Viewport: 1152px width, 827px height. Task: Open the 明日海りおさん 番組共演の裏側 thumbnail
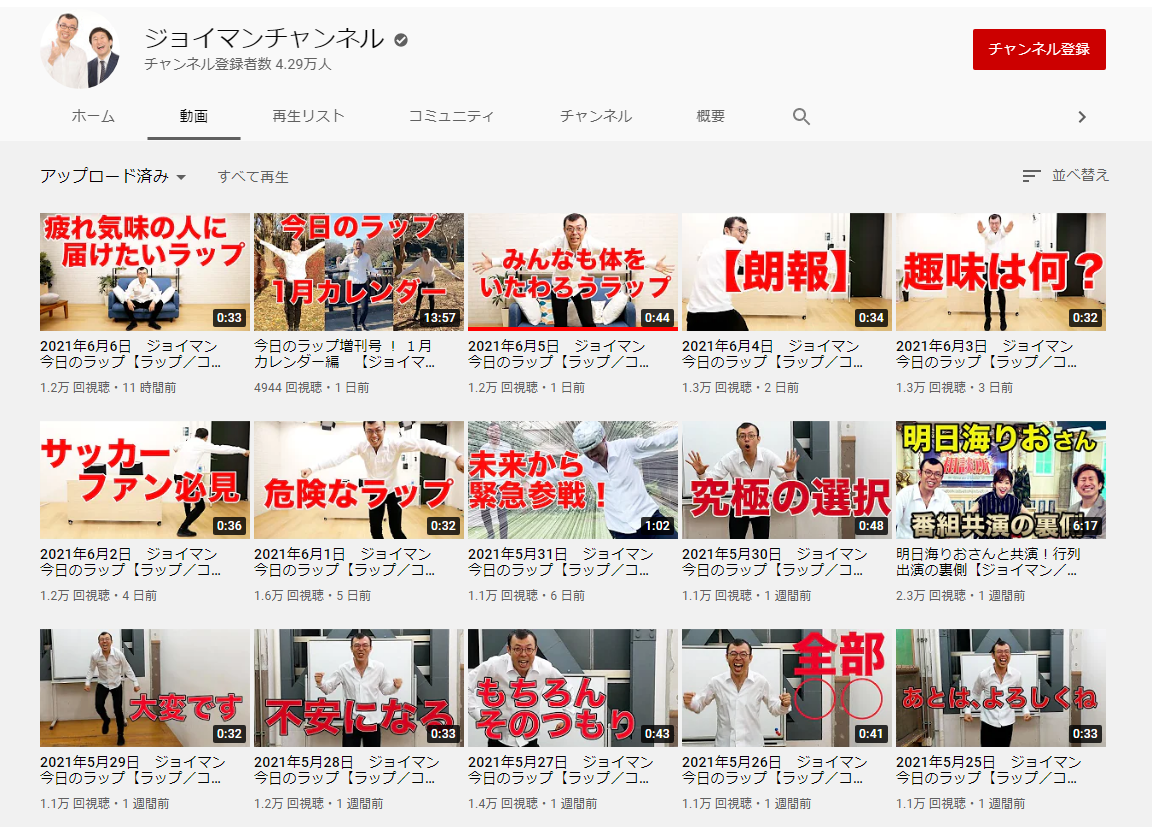(1001, 480)
